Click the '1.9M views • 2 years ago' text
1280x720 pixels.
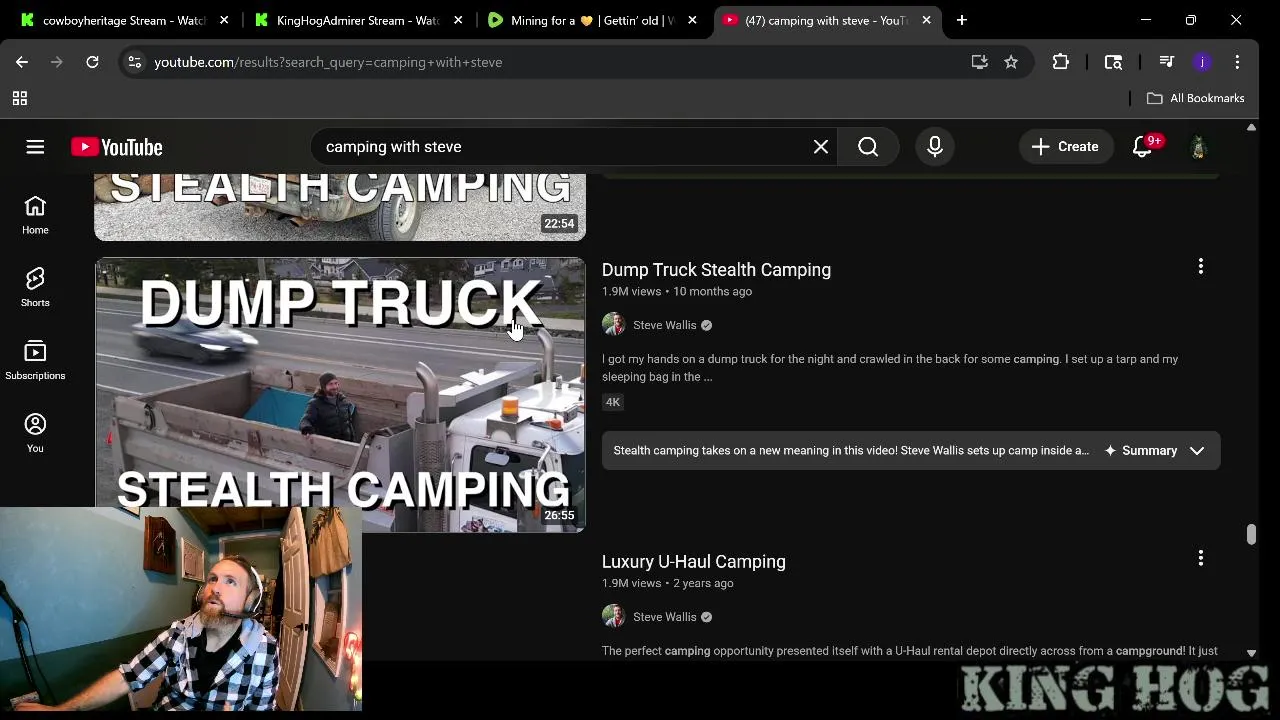click(x=667, y=584)
